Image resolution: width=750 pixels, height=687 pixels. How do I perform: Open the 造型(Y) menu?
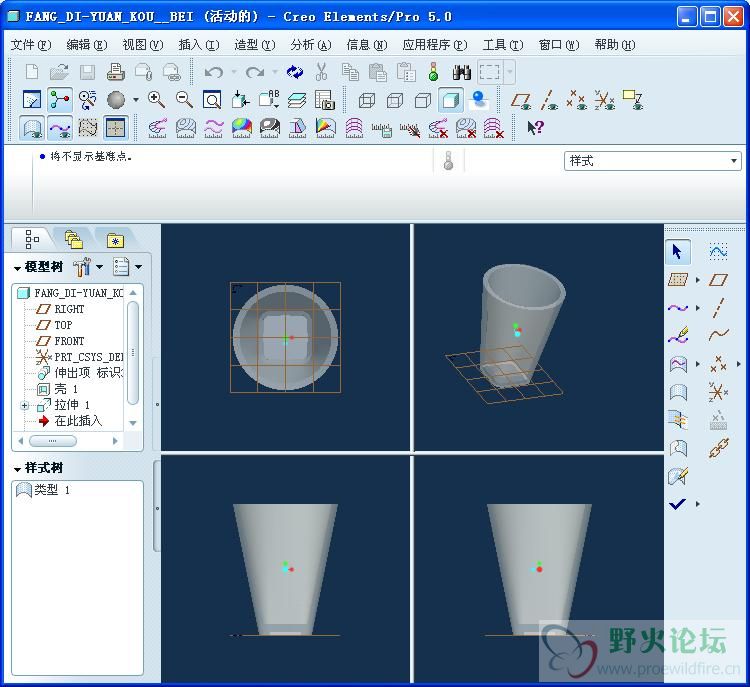pyautogui.click(x=254, y=45)
